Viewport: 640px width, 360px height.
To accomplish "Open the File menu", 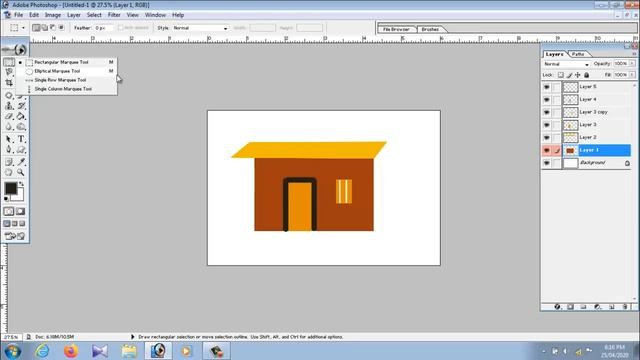I will [x=18, y=15].
